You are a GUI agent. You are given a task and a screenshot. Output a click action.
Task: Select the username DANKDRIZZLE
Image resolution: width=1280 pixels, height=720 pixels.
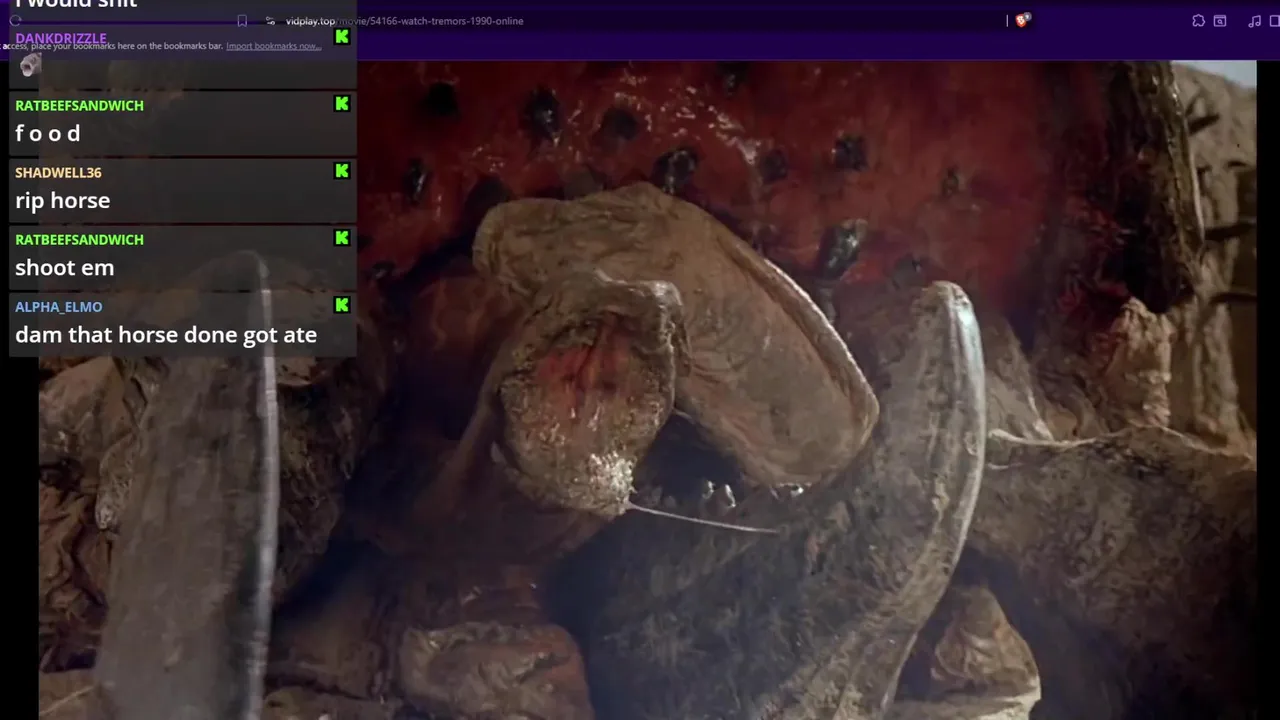(61, 38)
